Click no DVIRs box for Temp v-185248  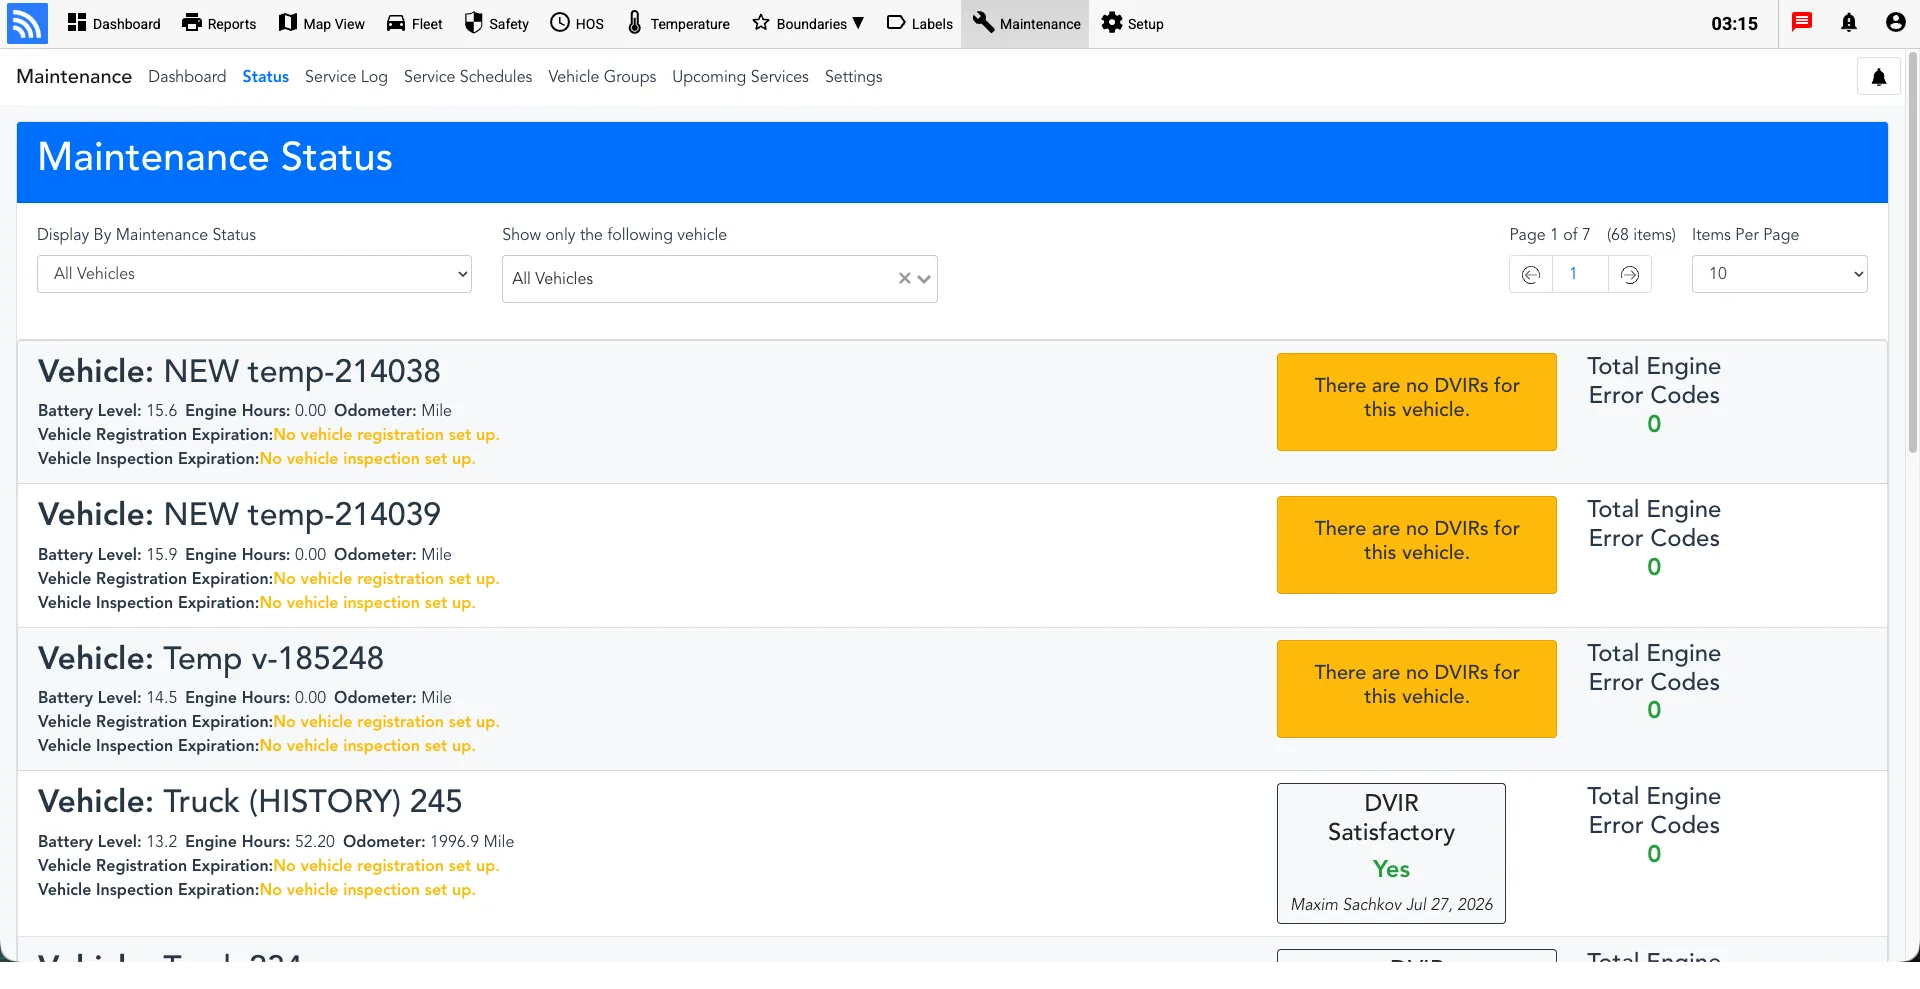click(1416, 689)
